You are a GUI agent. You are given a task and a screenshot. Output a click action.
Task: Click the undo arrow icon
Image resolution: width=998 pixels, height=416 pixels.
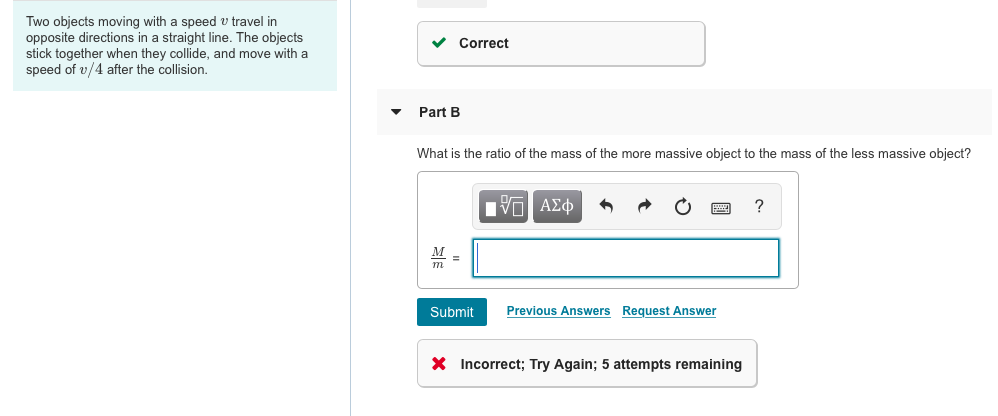point(606,206)
